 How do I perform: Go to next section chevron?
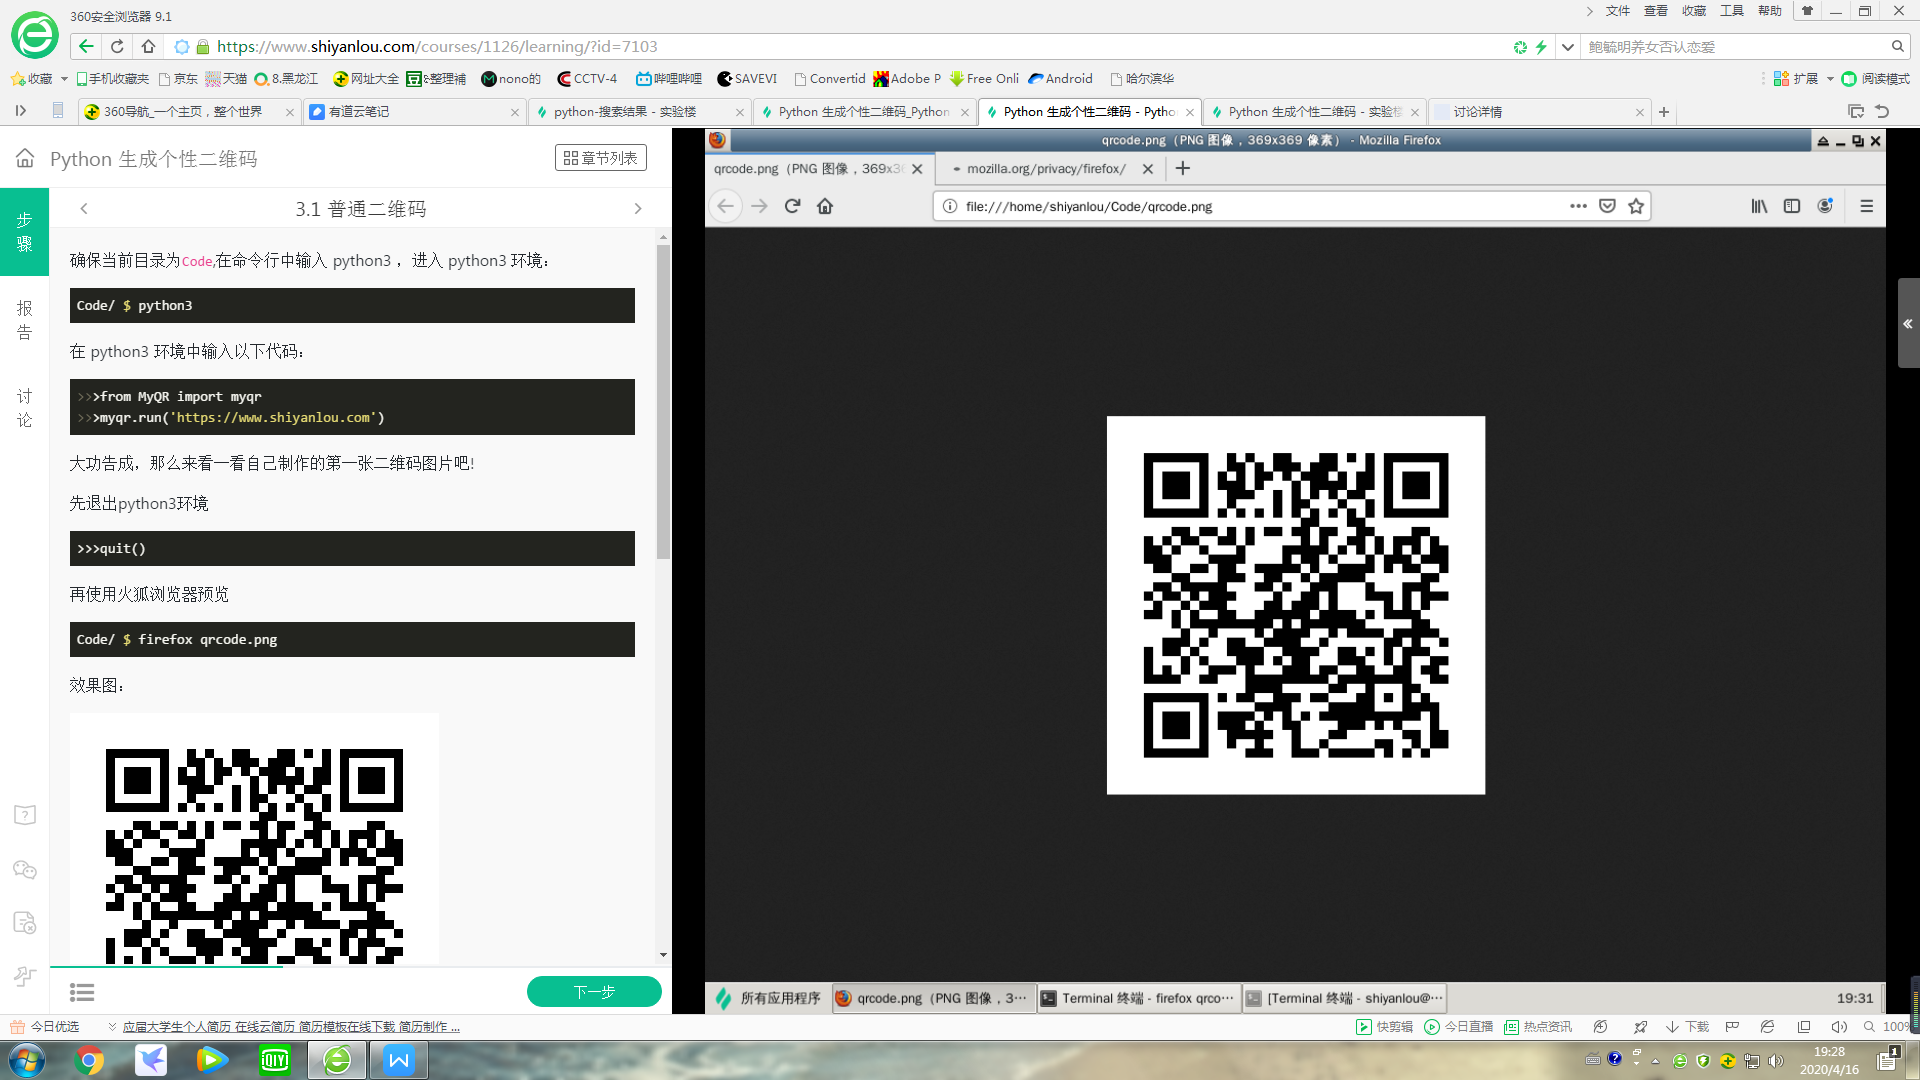(x=638, y=209)
